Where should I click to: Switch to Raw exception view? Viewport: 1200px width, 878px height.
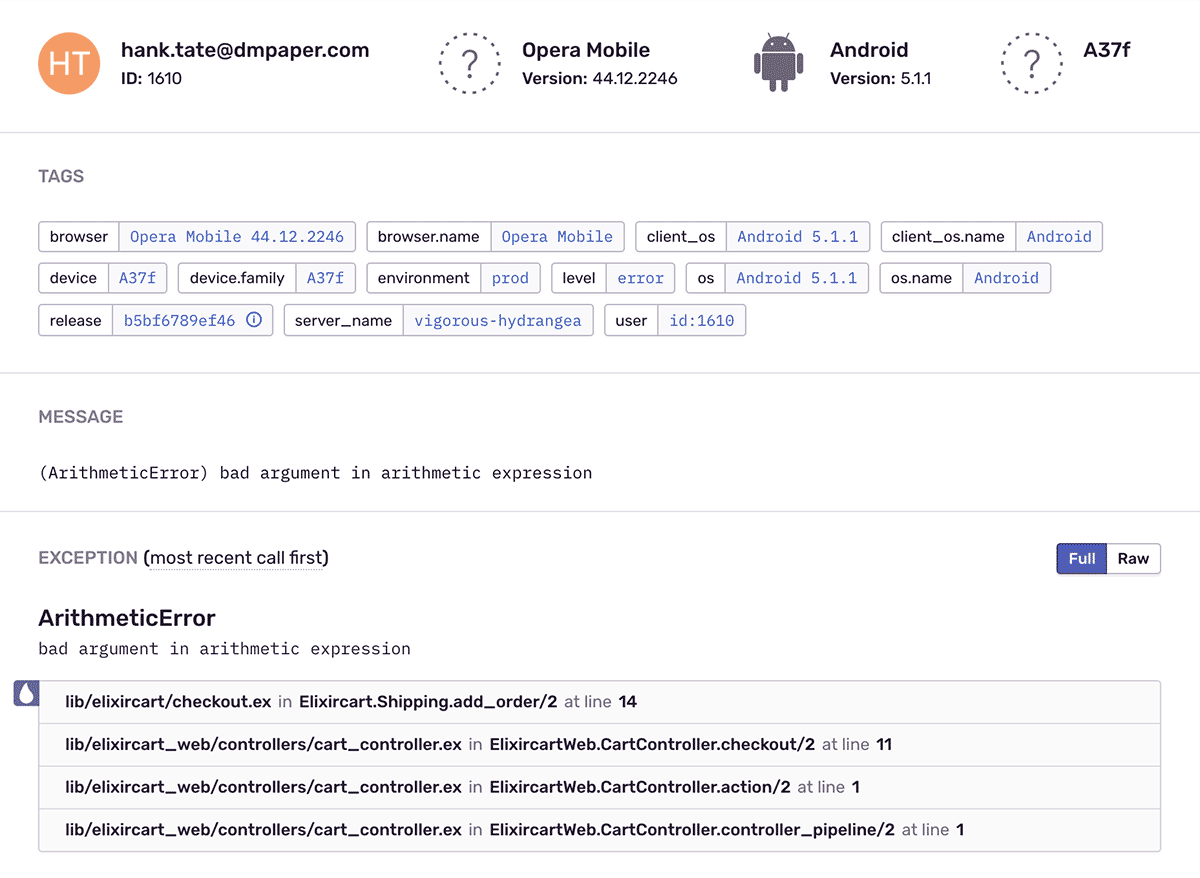pyautogui.click(x=1133, y=559)
